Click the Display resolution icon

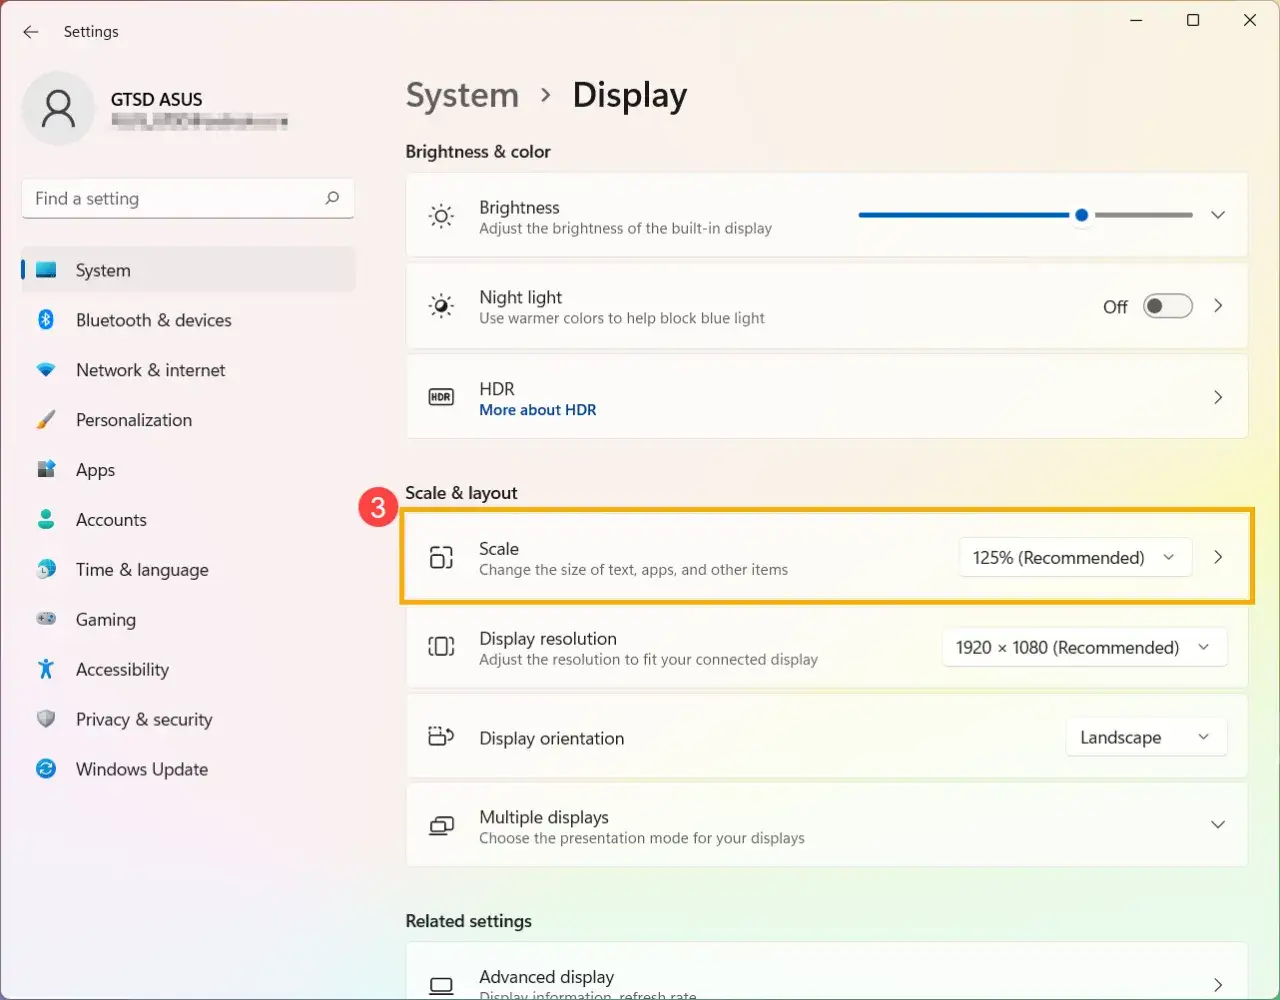(441, 646)
